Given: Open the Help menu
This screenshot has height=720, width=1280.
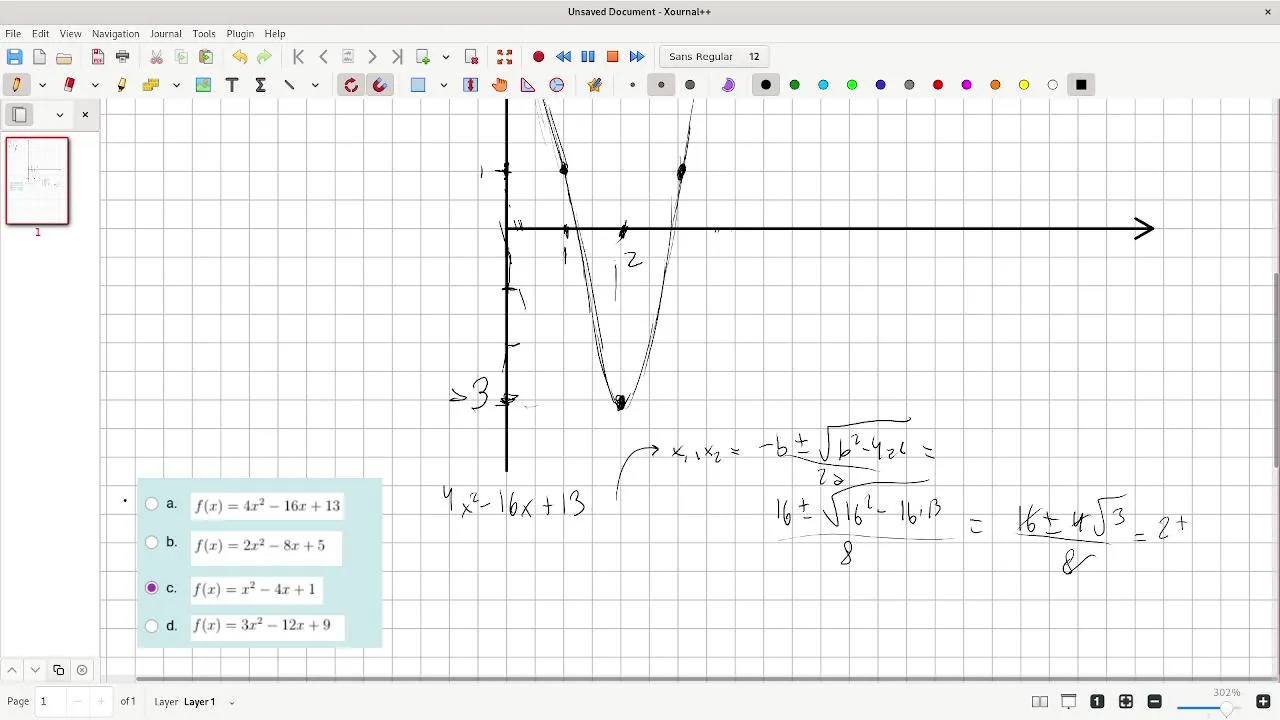Looking at the screenshot, I should pos(275,34).
